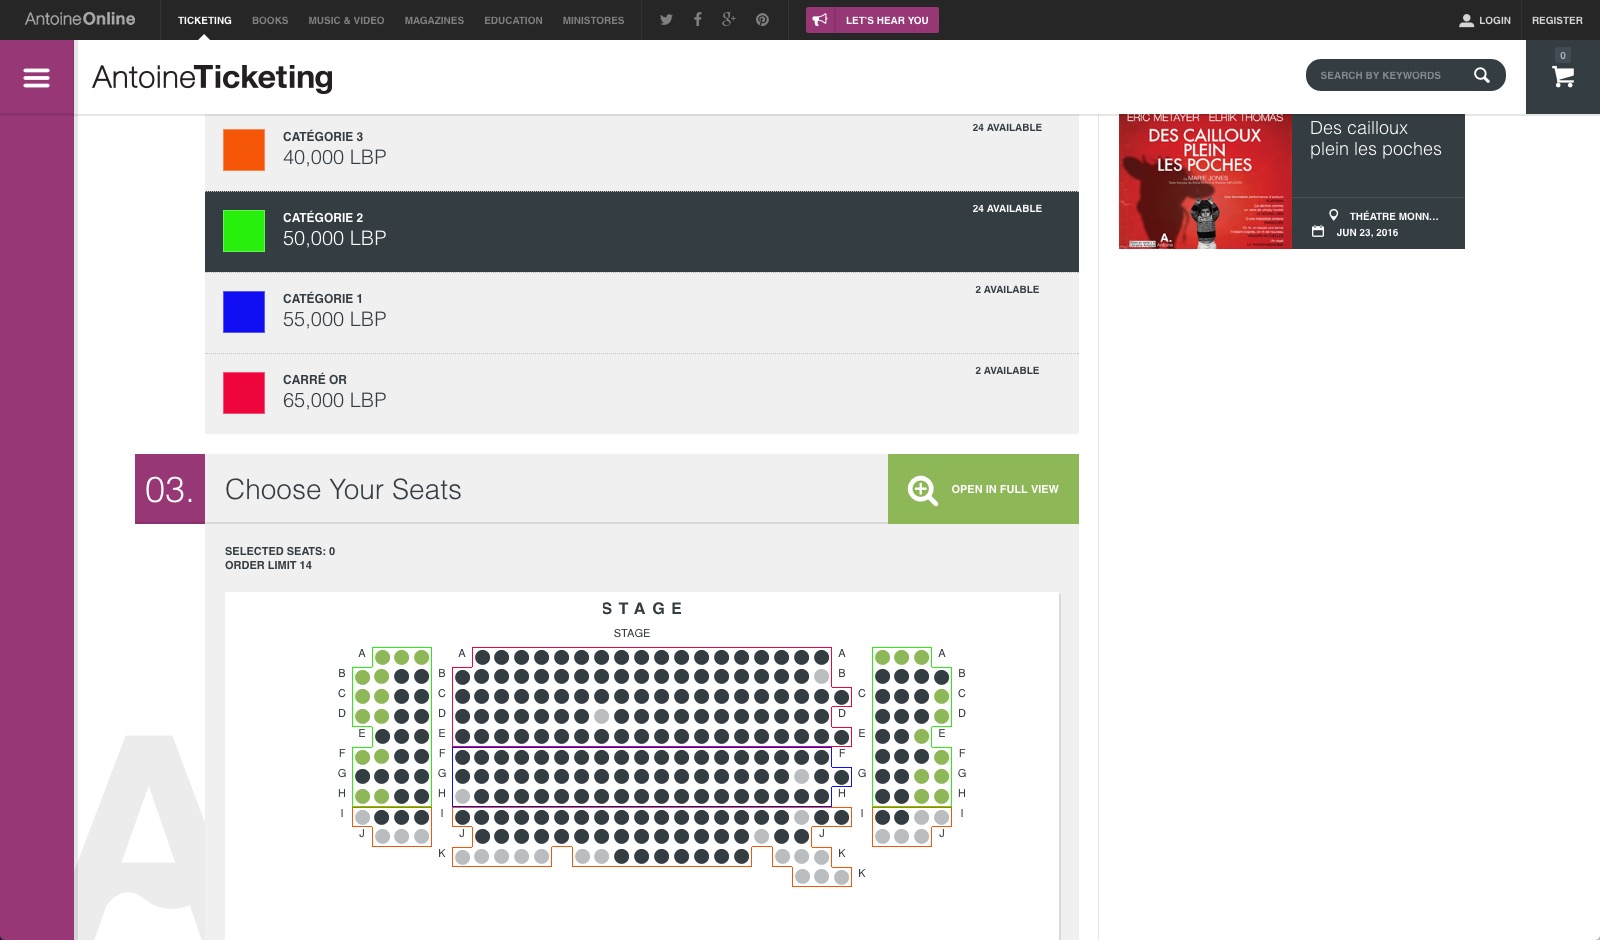This screenshot has width=1600, height=940.
Task: Click the megaphone Let's Hear You icon
Action: click(820, 20)
